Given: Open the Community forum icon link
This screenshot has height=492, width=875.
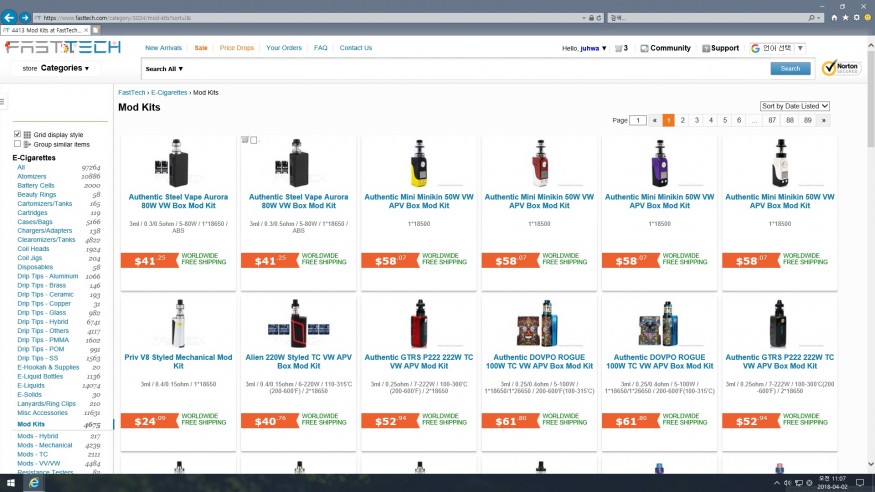Looking at the screenshot, I should pos(645,48).
